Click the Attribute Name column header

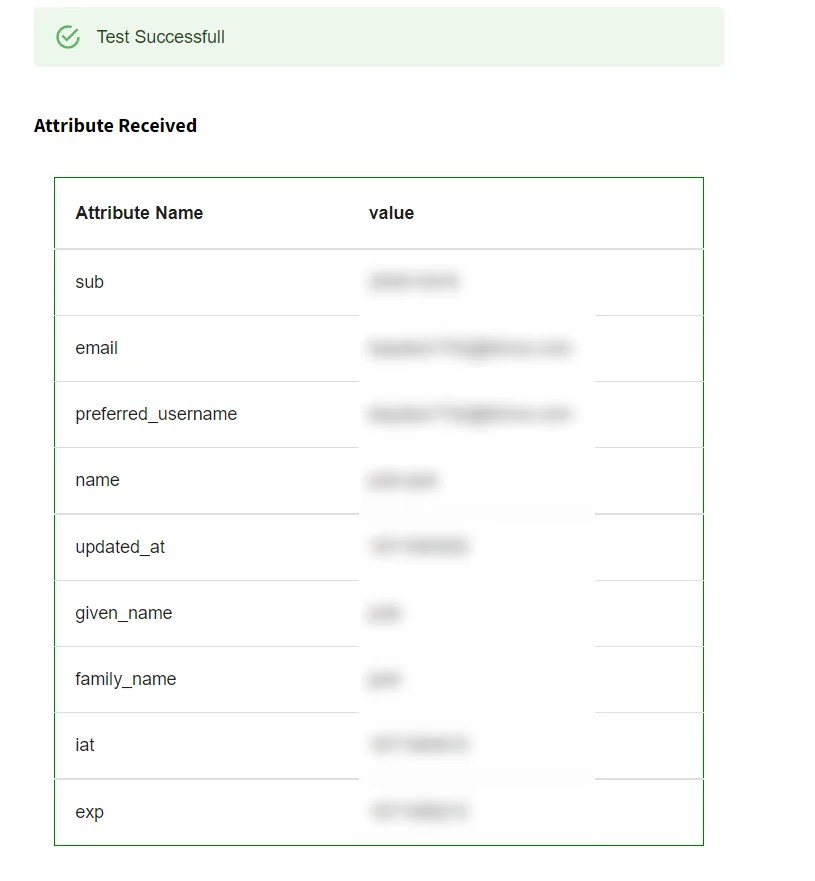click(x=139, y=213)
